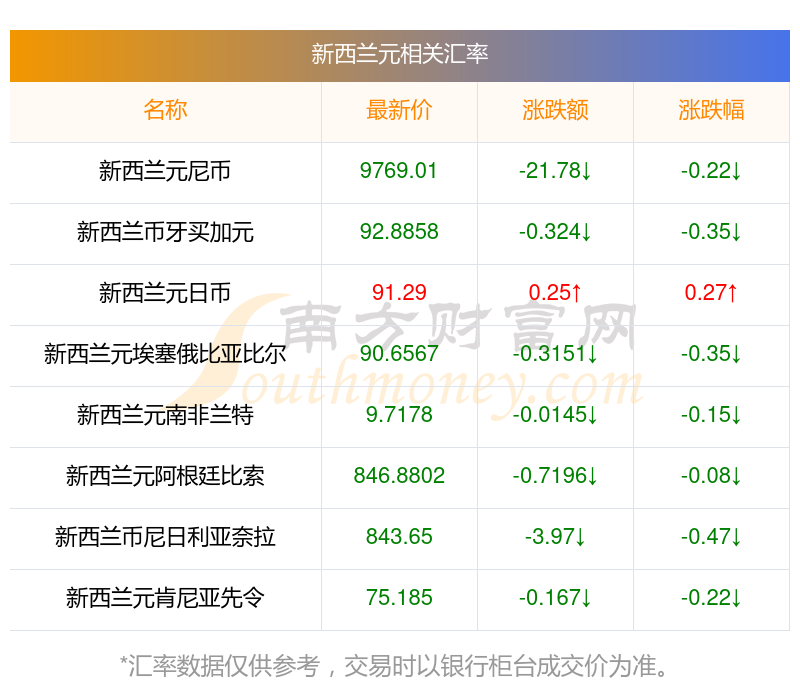
Task: Click the -21.78 down-arrow change value
Action: pos(555,171)
